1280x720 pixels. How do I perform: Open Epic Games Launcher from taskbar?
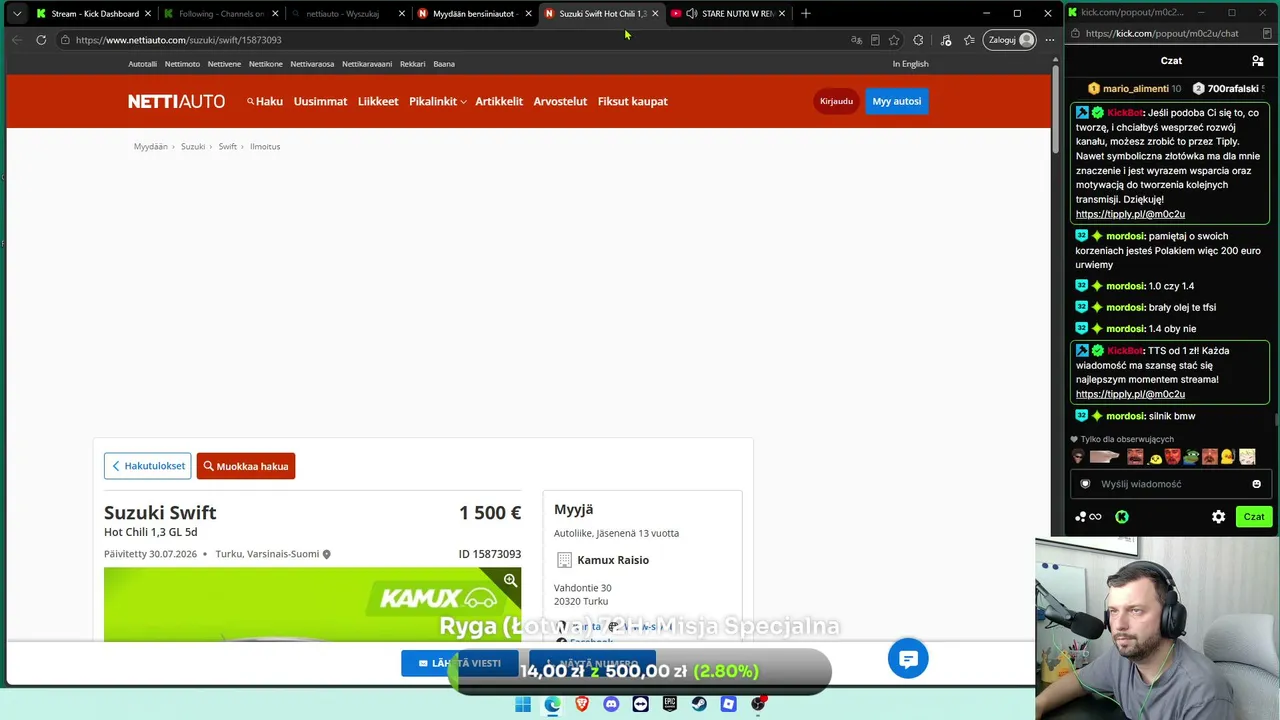click(x=670, y=704)
